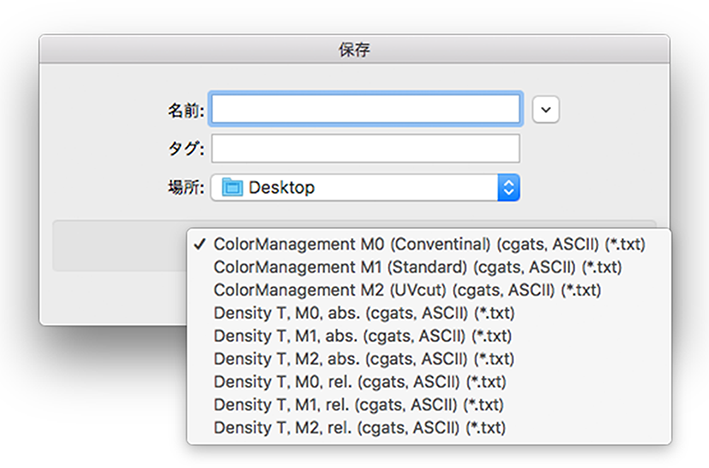Pick Density T, M2, rel. format
This screenshot has height=468, width=709.
coord(429,428)
